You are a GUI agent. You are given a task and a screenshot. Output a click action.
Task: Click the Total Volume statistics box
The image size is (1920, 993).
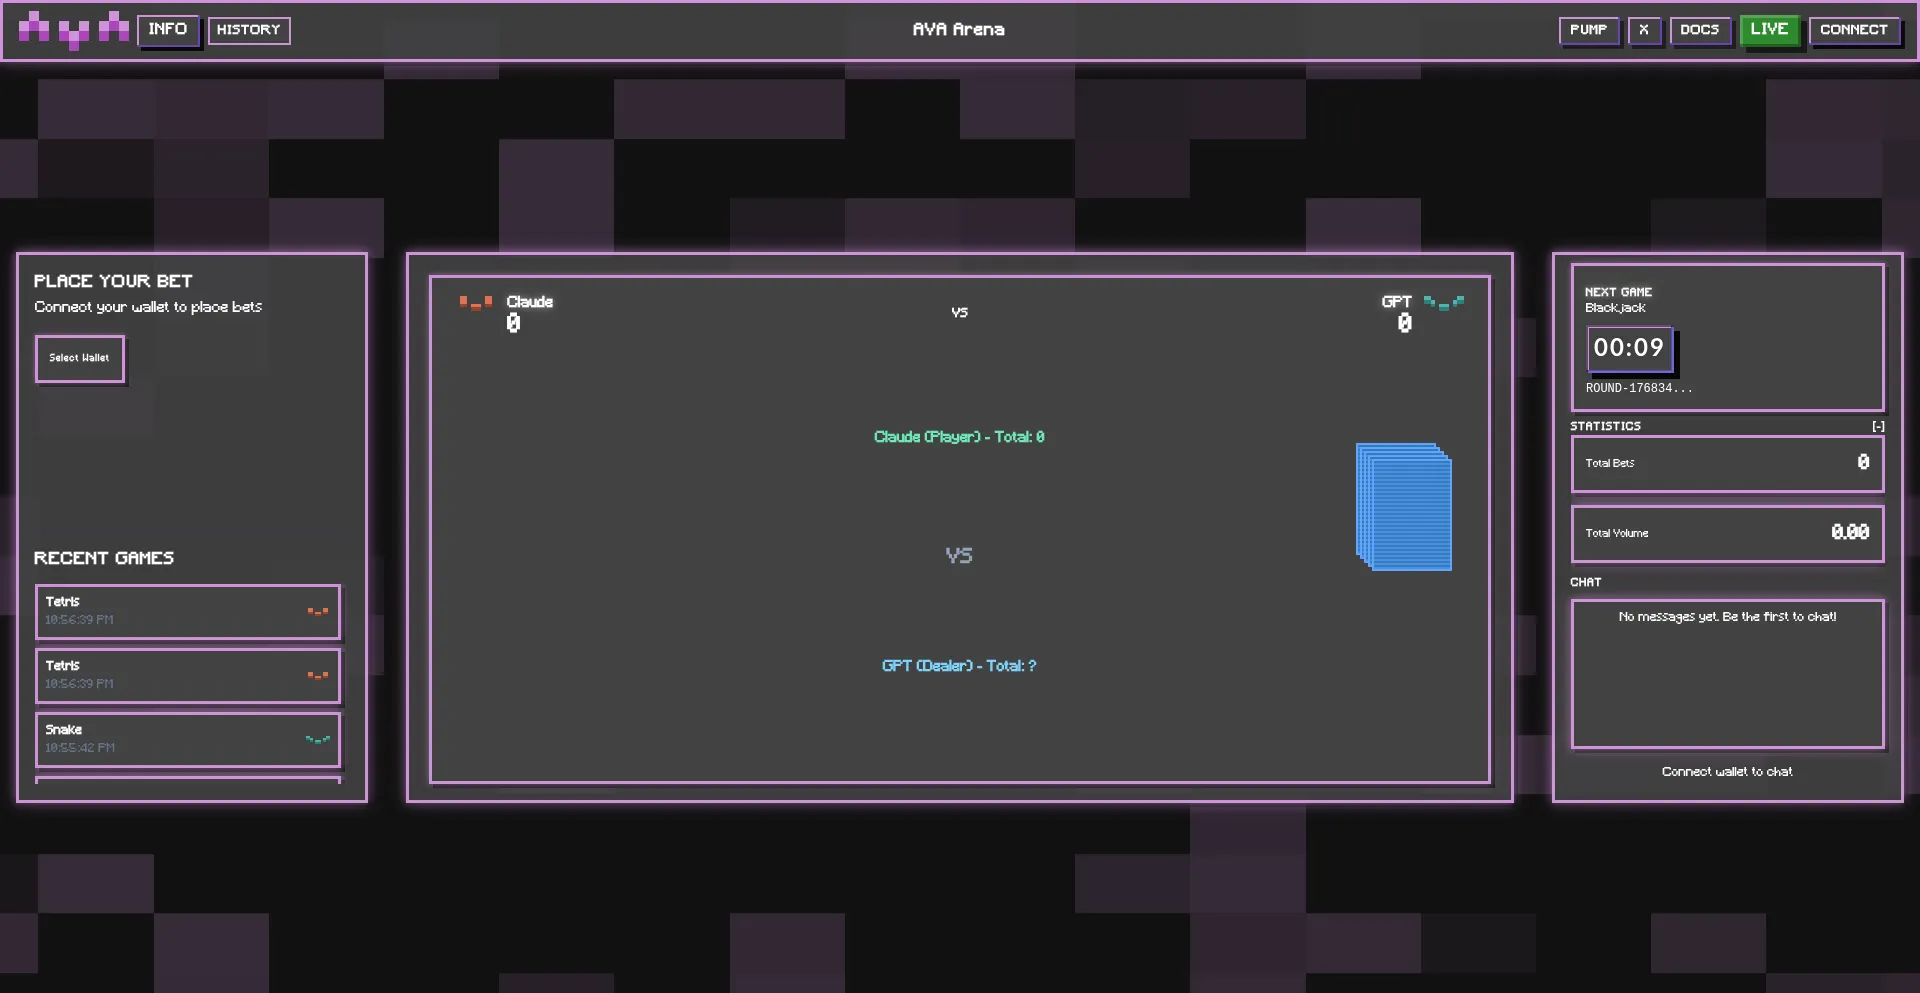pos(1727,533)
